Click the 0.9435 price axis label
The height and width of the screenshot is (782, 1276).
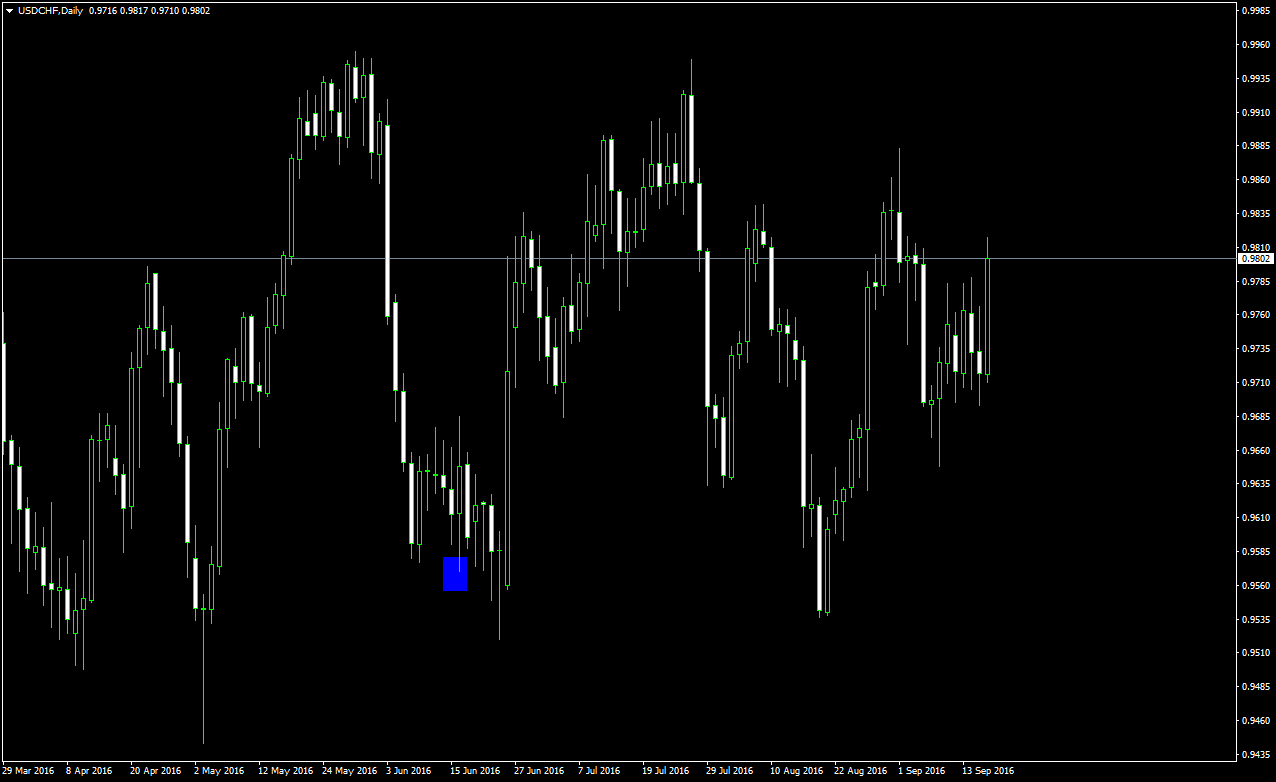pyautogui.click(x=1256, y=755)
